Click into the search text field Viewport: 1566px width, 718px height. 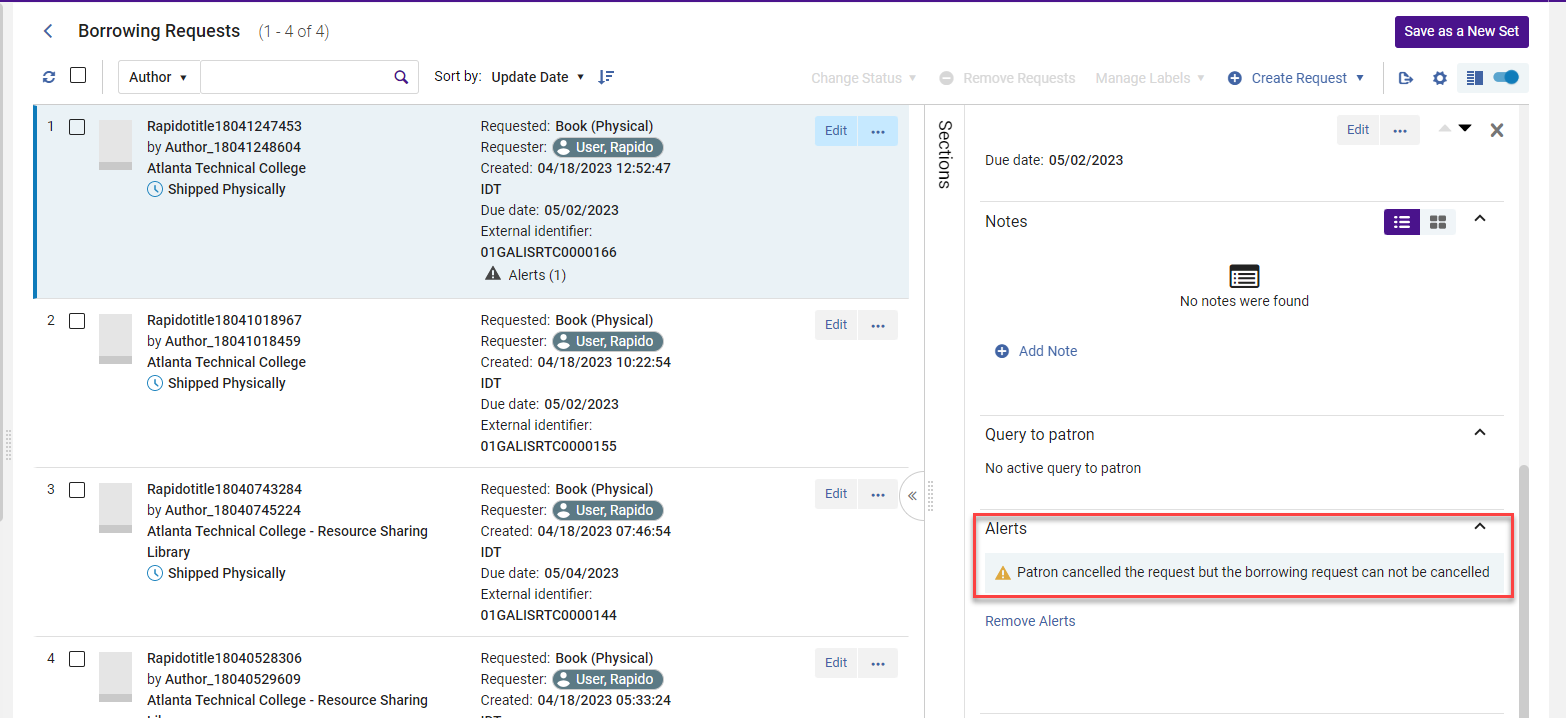(x=293, y=77)
